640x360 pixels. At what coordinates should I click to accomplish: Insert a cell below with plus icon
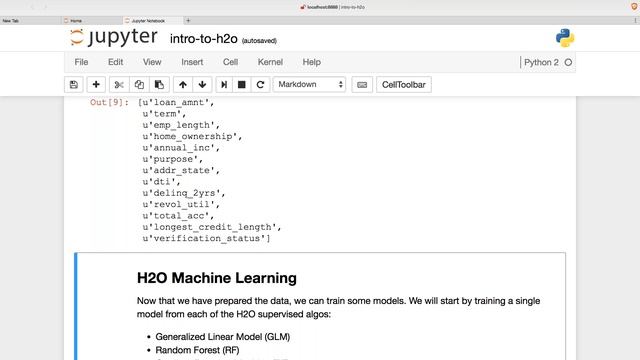click(96, 84)
